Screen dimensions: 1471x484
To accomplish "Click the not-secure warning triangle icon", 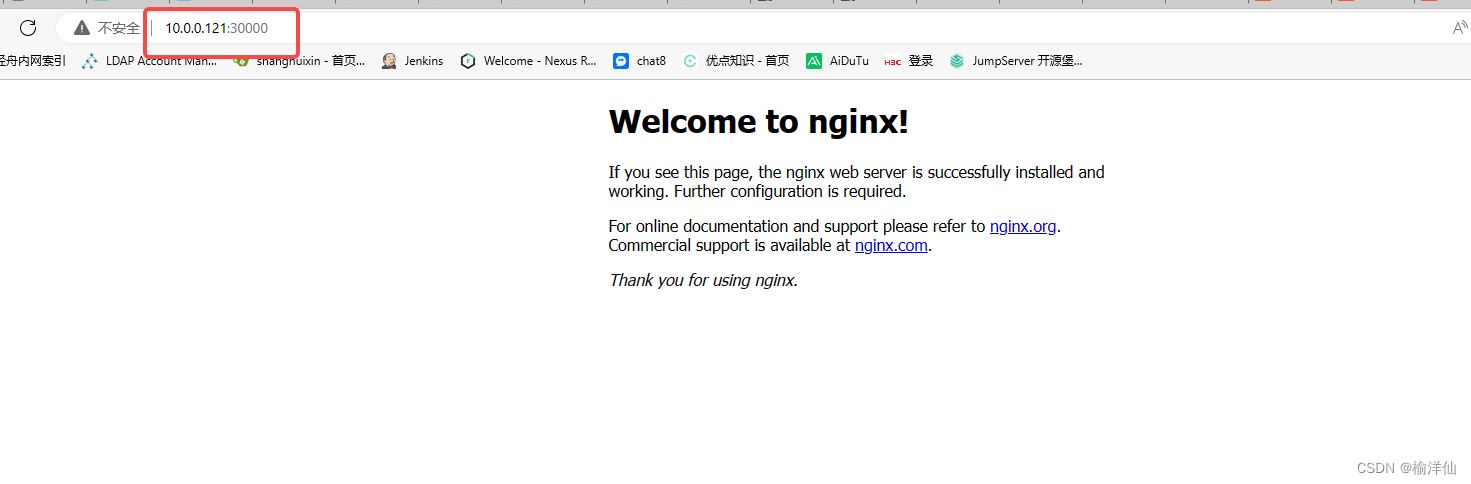I will pyautogui.click(x=82, y=28).
